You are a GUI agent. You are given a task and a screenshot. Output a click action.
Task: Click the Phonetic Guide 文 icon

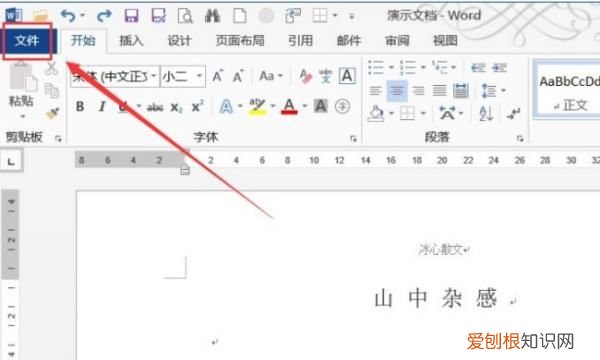[x=326, y=76]
